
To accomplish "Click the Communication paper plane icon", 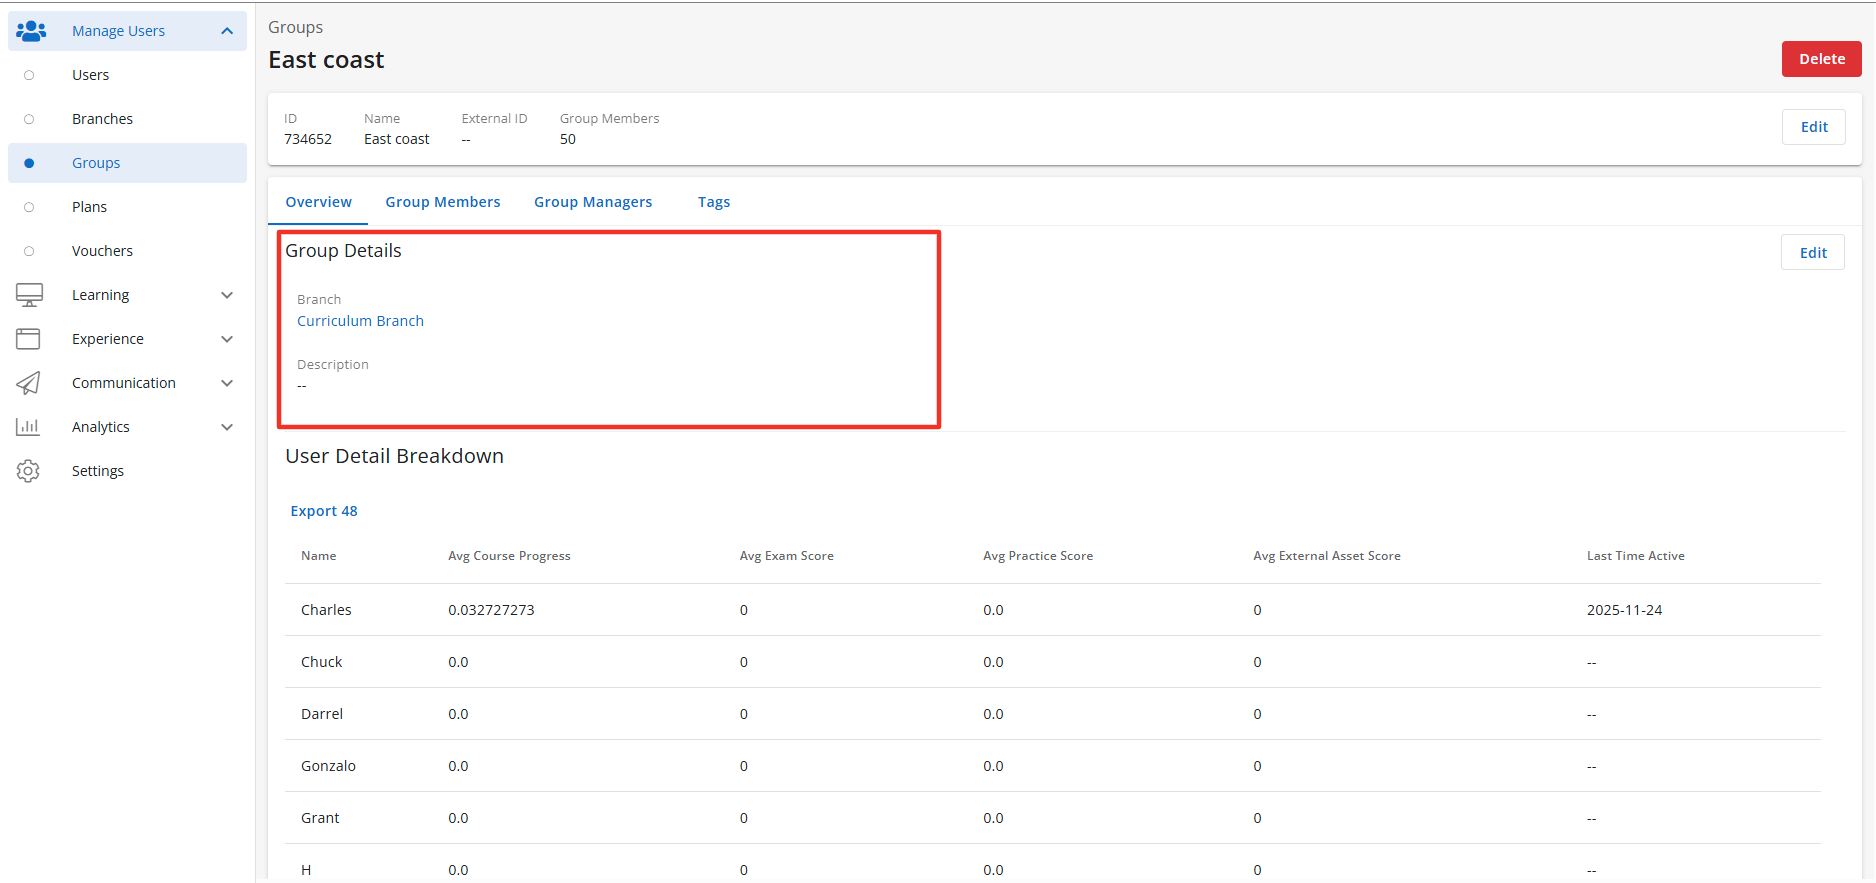I will (x=29, y=383).
